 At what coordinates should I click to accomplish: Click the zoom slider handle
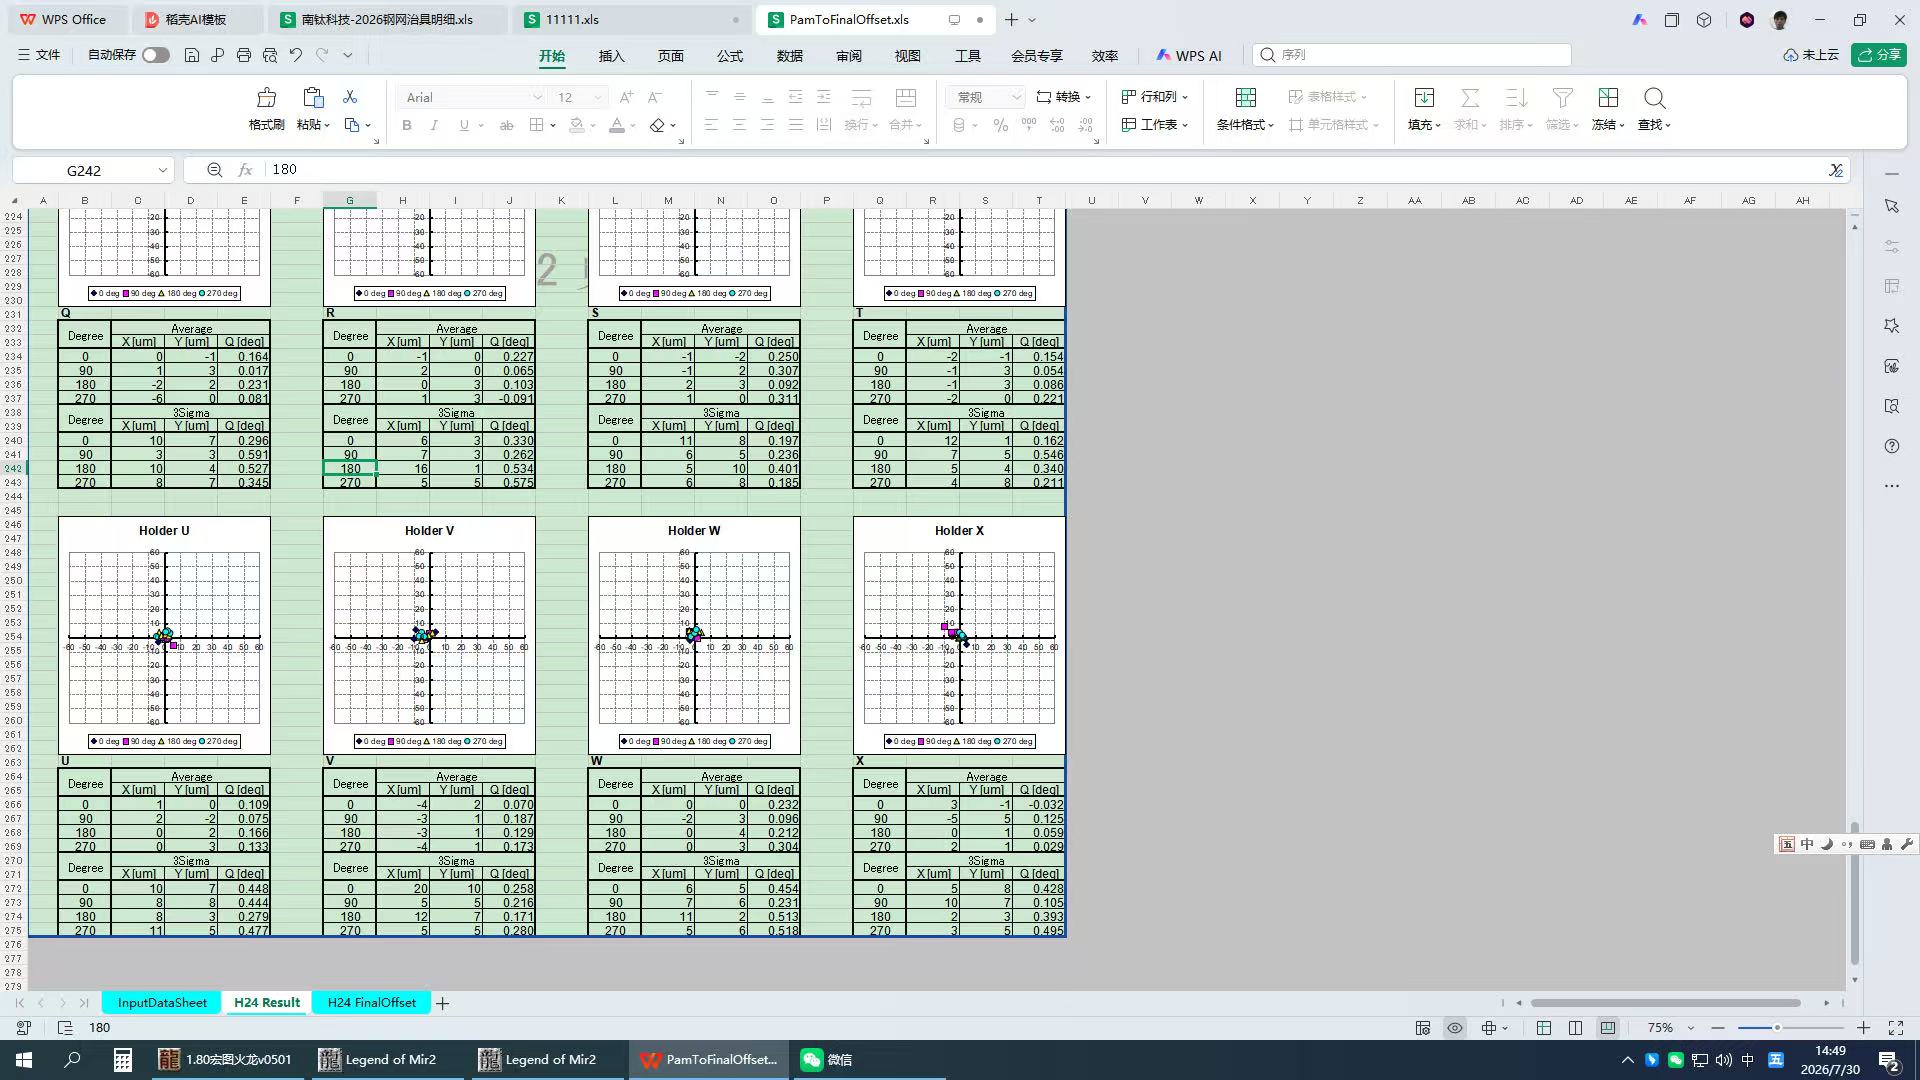1777,1028
